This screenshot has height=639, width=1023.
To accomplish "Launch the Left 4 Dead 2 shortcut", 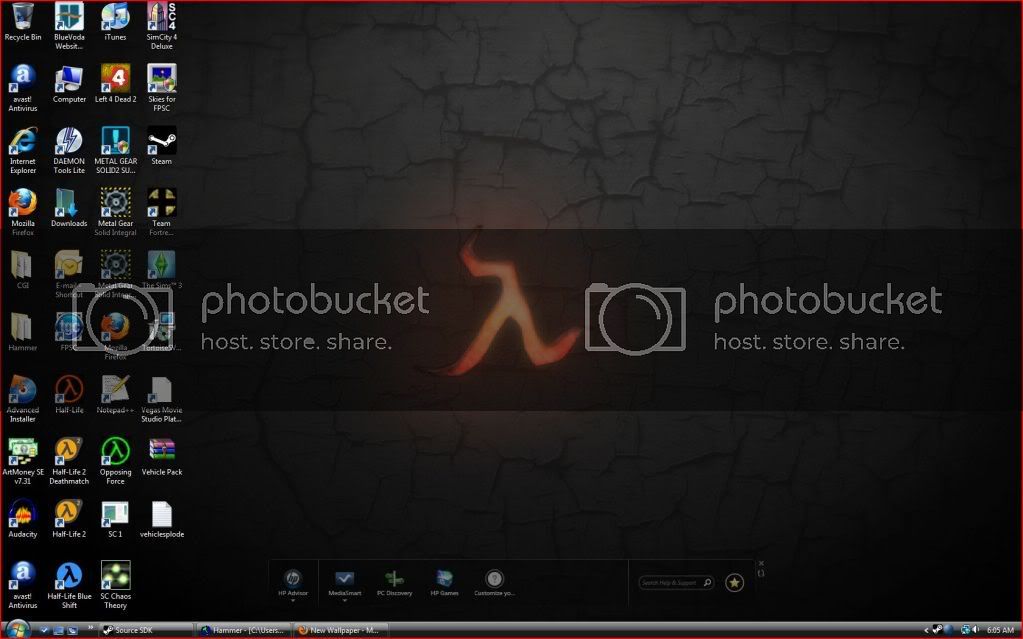I will coord(115,84).
